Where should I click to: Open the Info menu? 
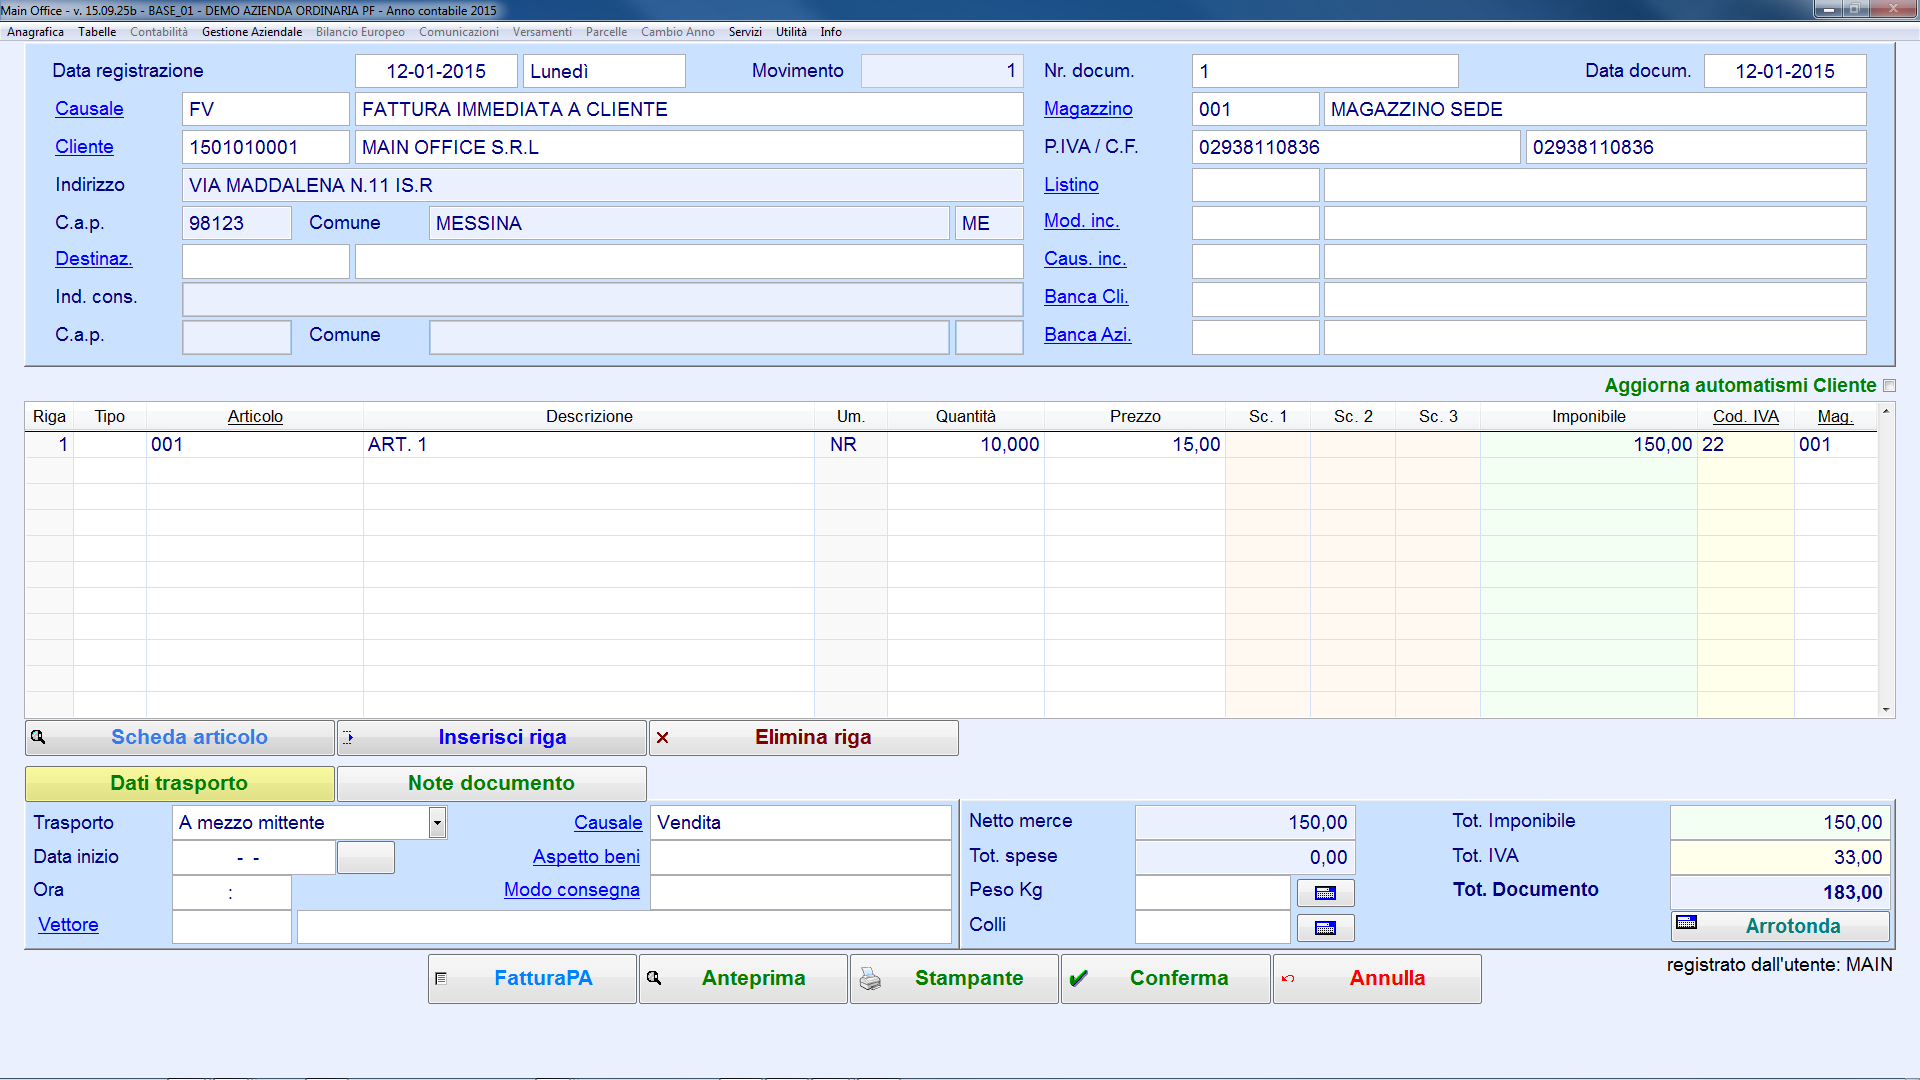831,32
